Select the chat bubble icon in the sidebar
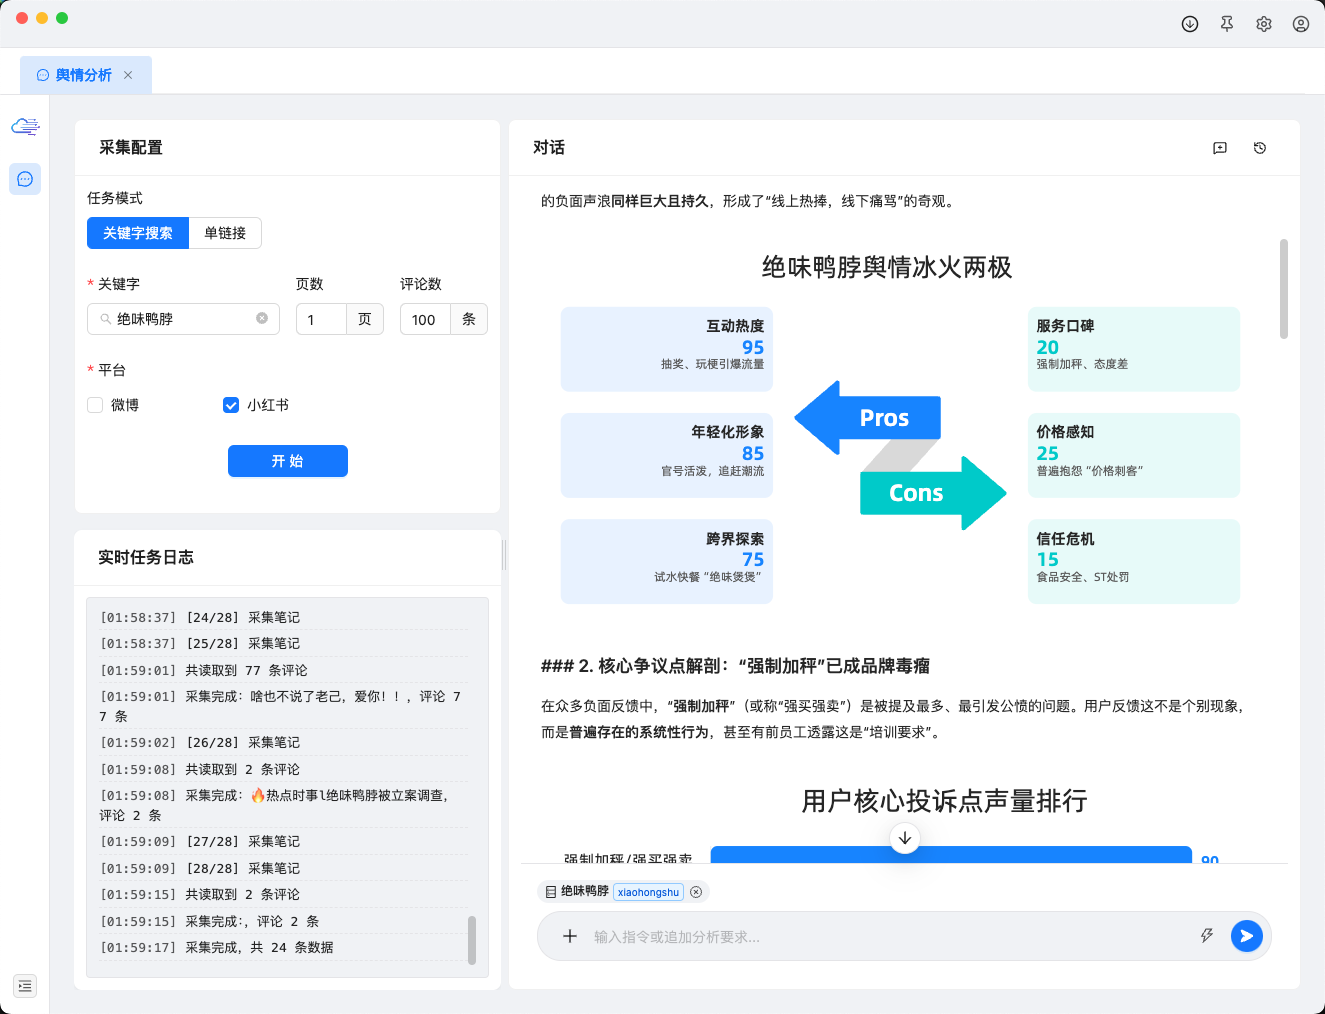The width and height of the screenshot is (1325, 1014). (x=25, y=179)
